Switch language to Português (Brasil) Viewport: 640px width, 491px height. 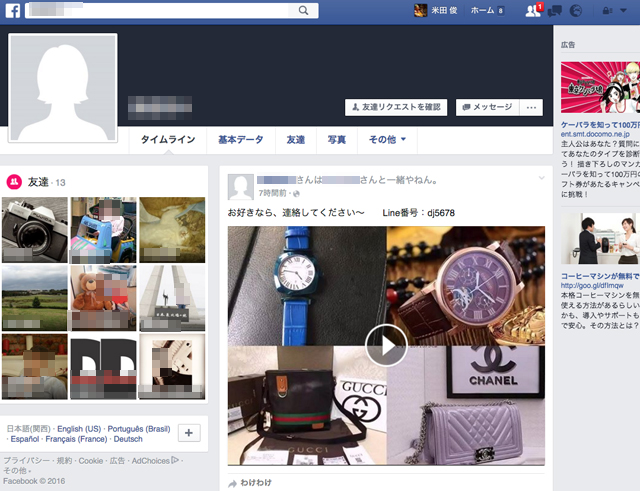coord(139,429)
